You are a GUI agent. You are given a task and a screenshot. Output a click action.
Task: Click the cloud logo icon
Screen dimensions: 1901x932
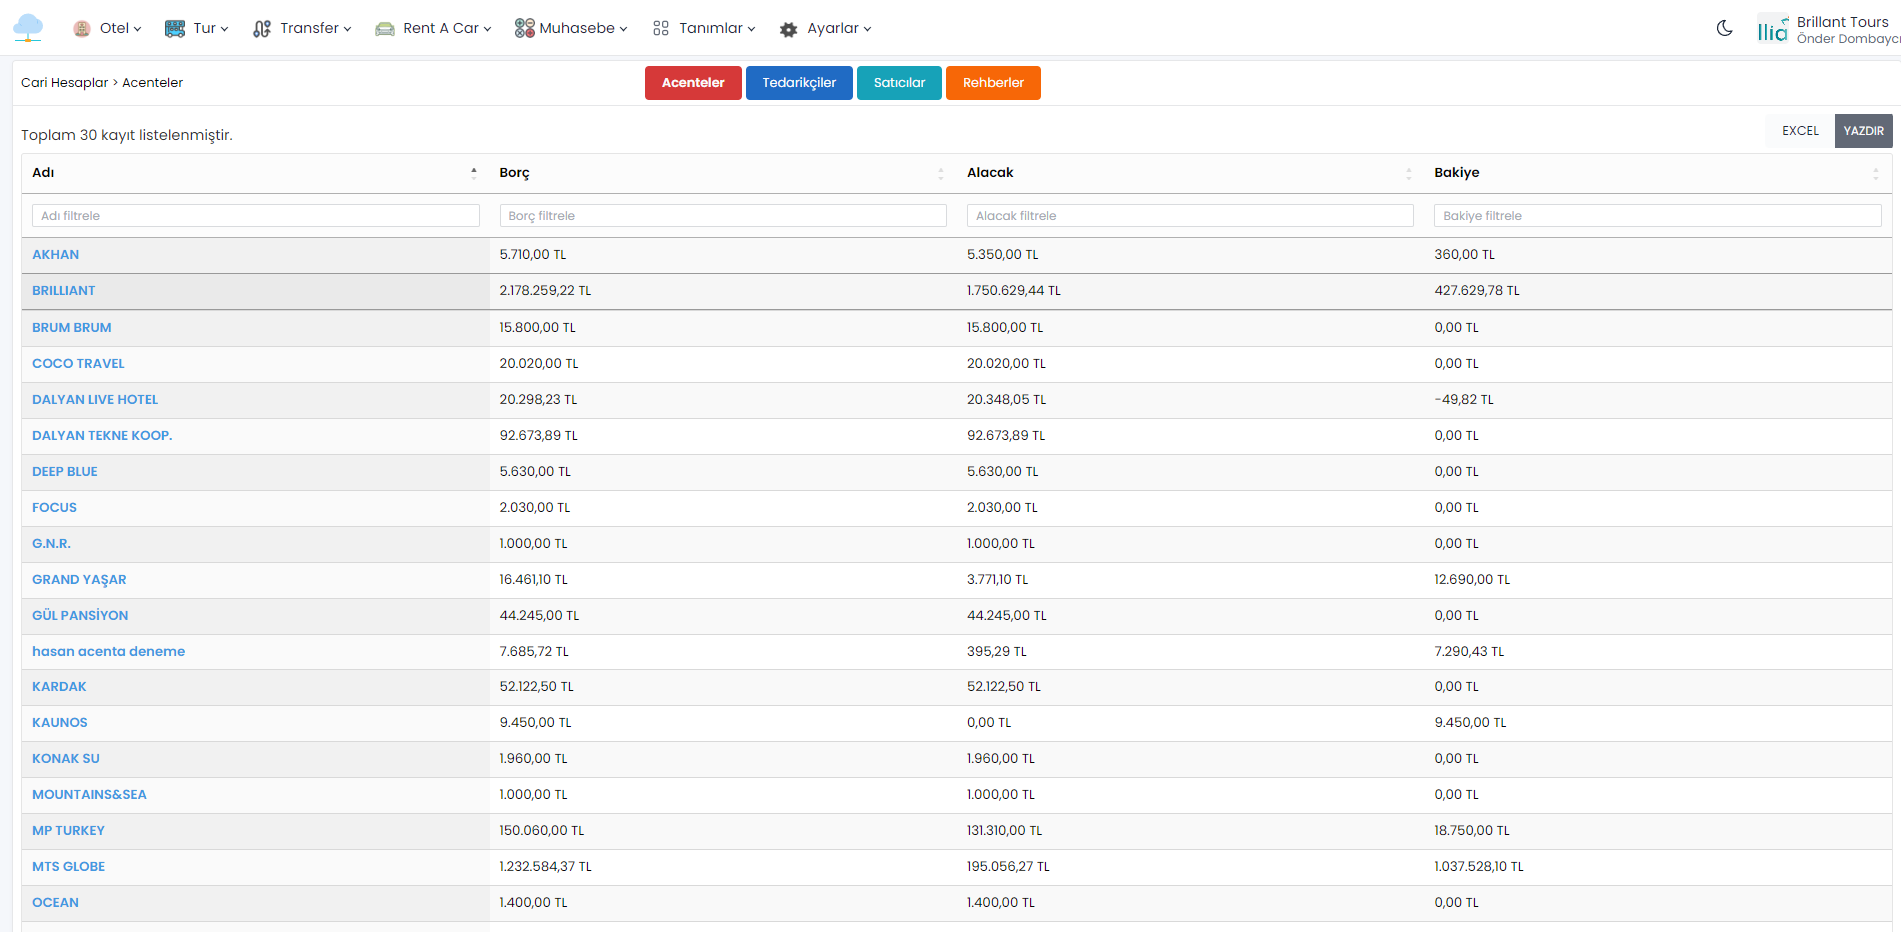tap(28, 28)
